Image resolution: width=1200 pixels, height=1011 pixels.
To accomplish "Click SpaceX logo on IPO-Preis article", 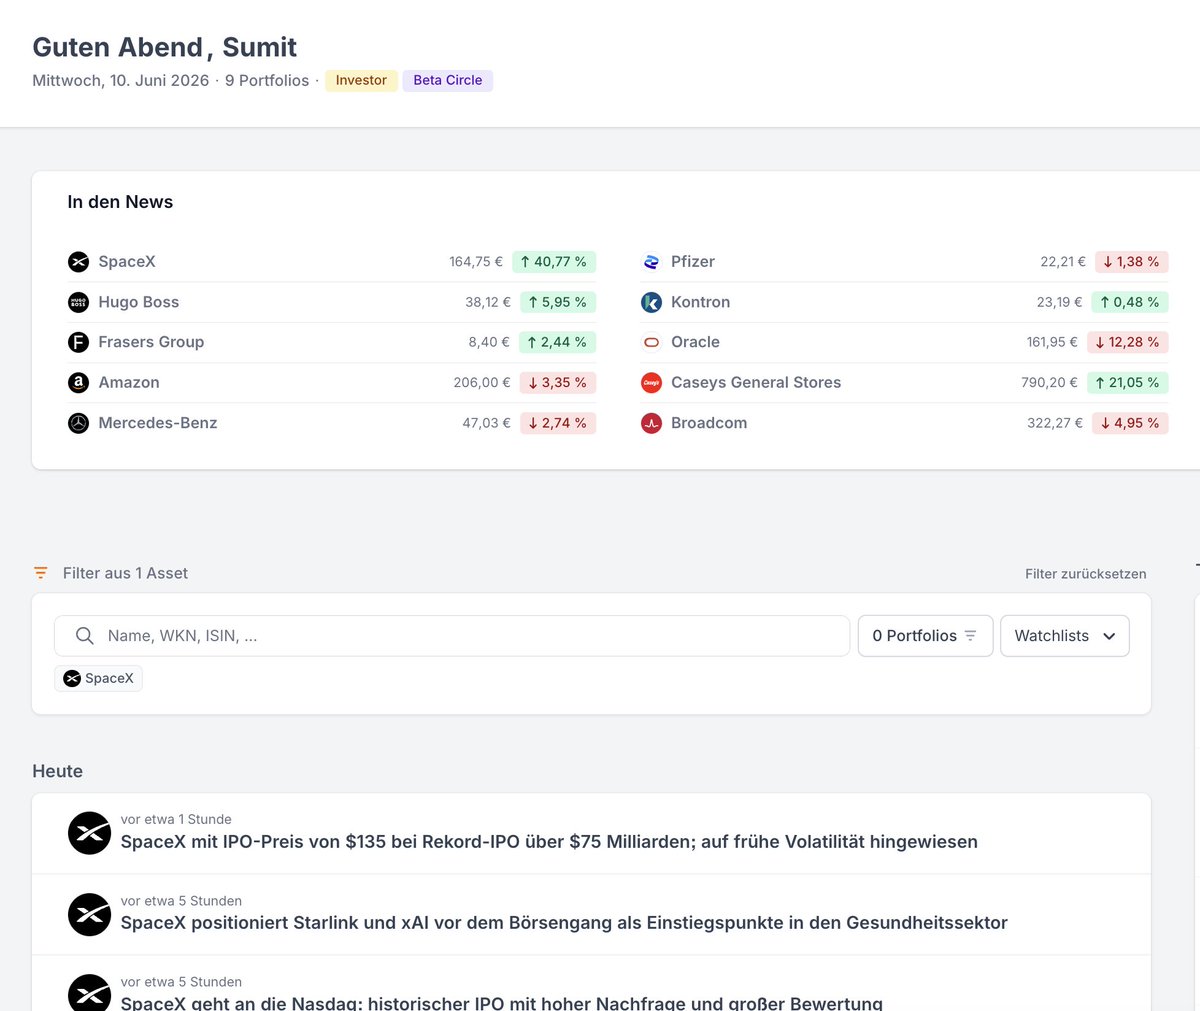I will point(89,833).
